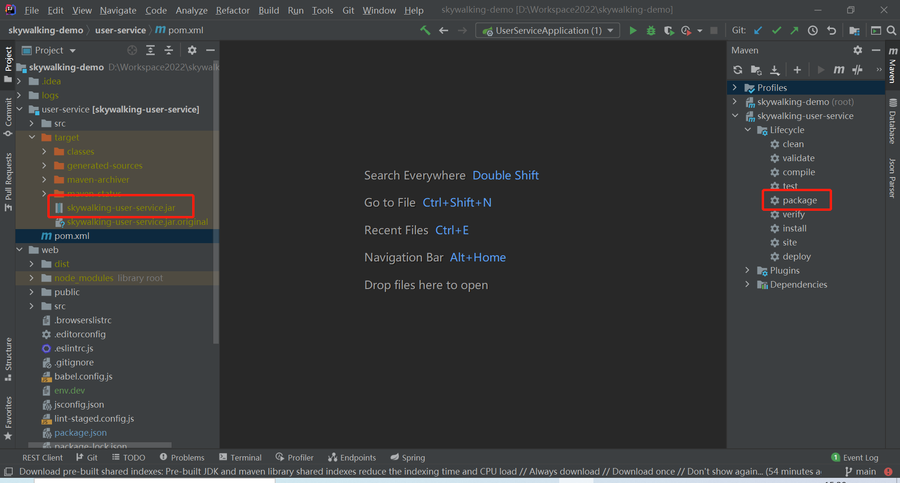Open the Event Log

(855, 458)
